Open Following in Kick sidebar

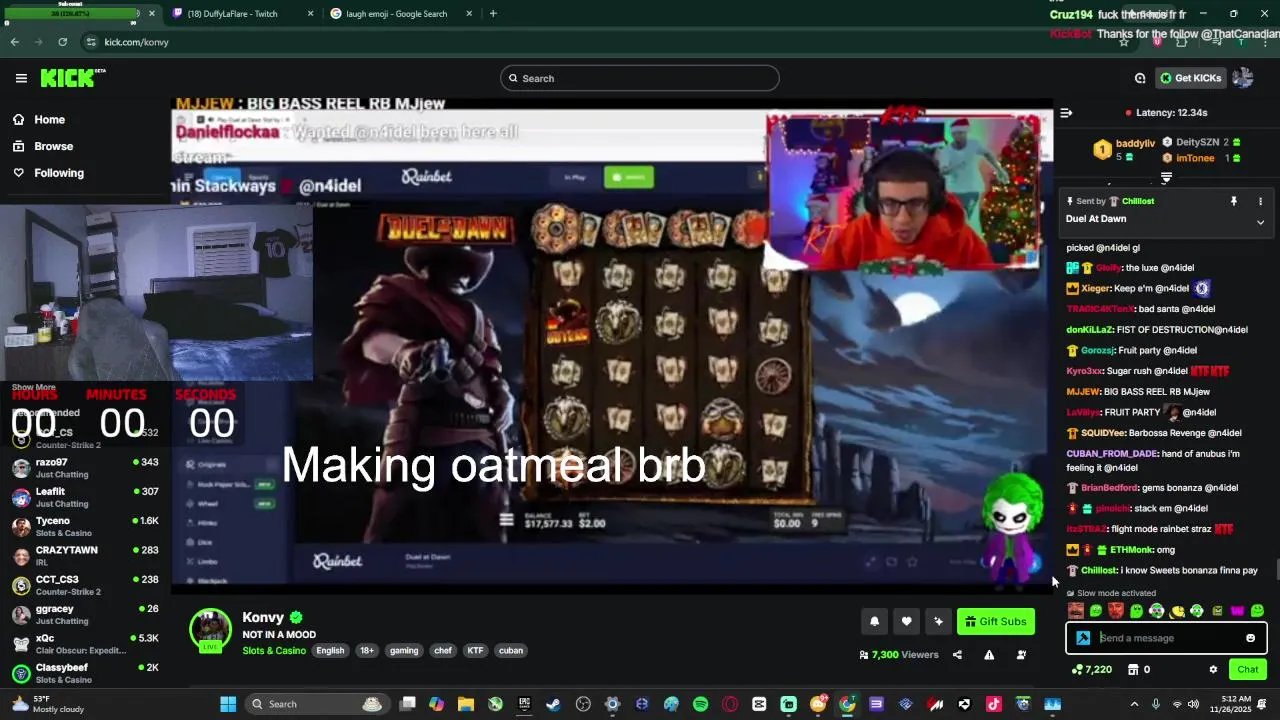58,173
